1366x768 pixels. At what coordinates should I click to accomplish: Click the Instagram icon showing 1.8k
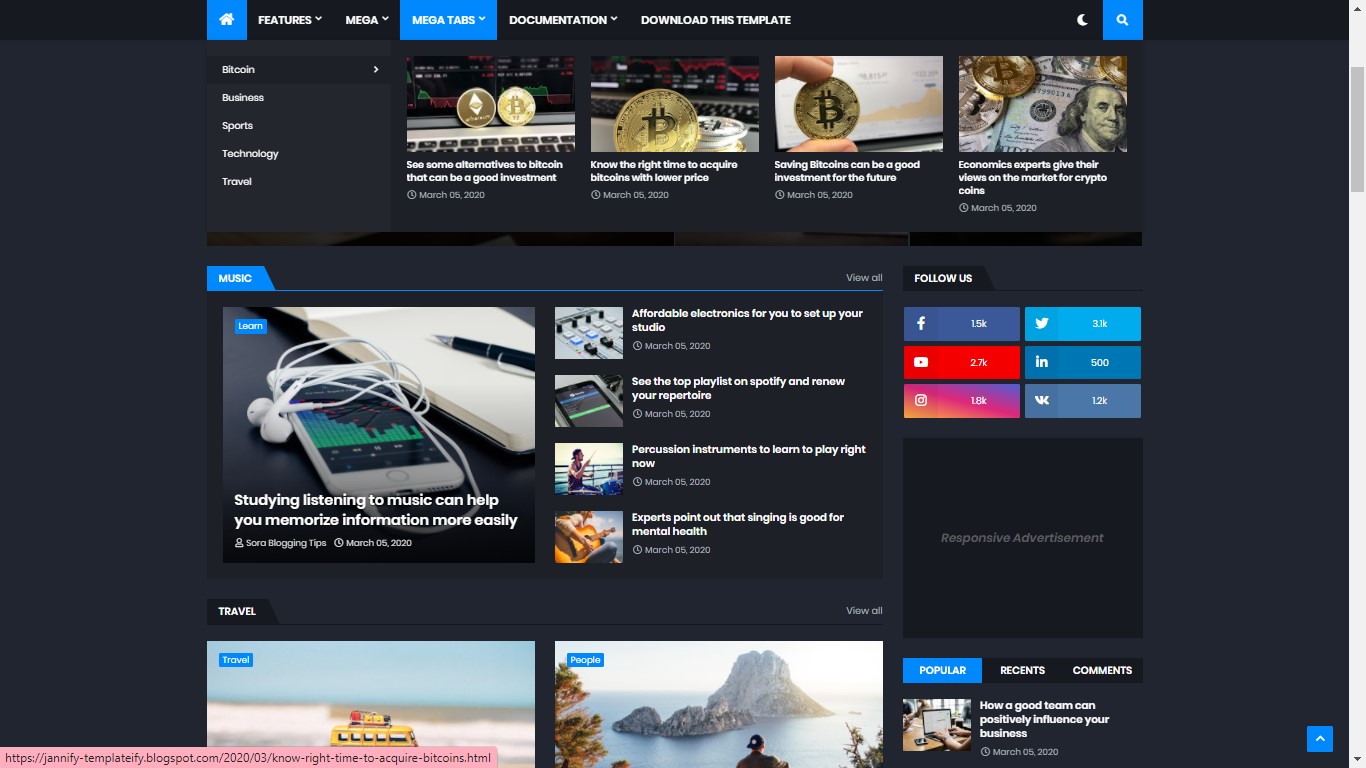(x=961, y=400)
